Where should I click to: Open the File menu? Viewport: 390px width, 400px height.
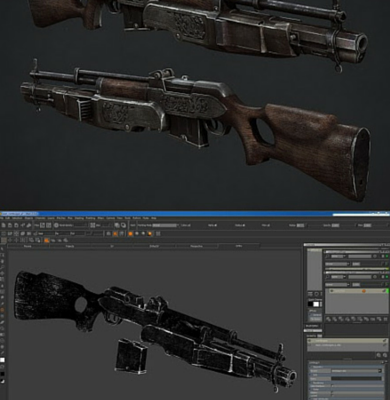click(1, 218)
